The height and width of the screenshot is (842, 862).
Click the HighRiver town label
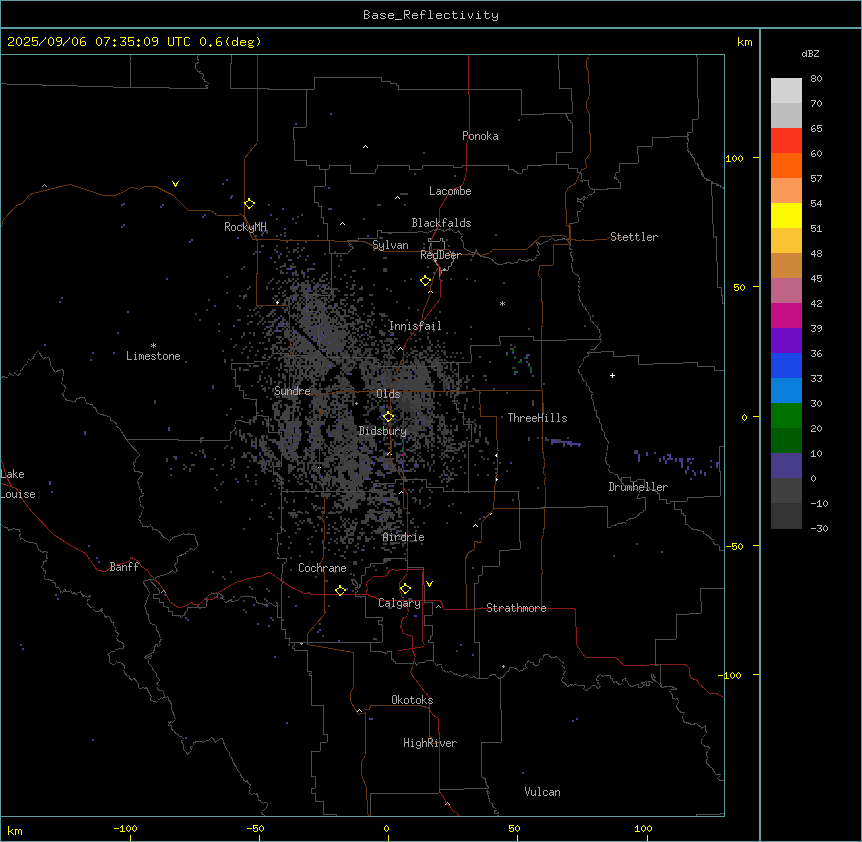(430, 743)
